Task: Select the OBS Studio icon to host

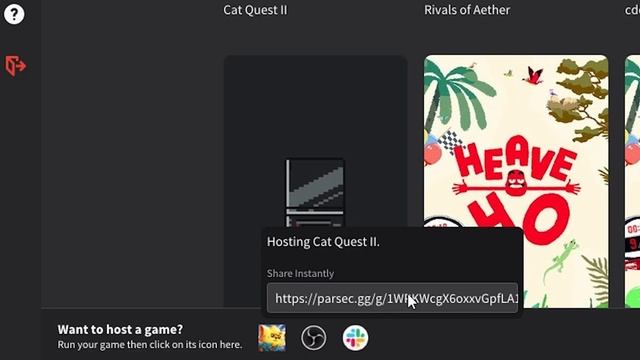Action: pyautogui.click(x=313, y=338)
